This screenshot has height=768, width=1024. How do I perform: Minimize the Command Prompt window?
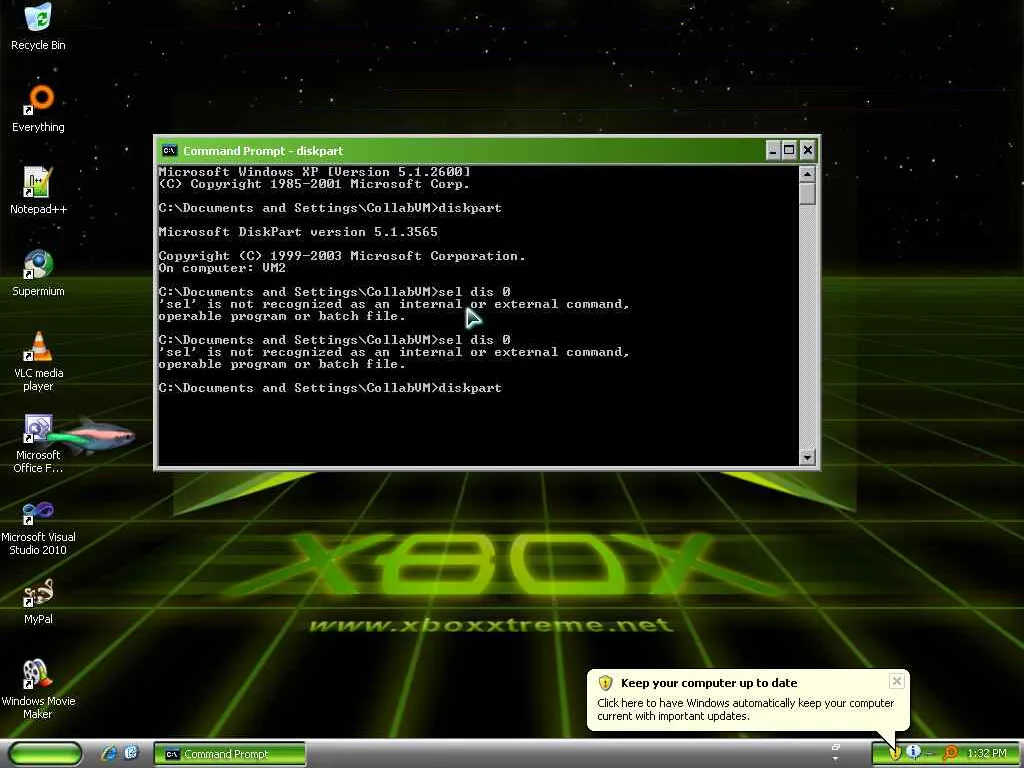tap(773, 151)
